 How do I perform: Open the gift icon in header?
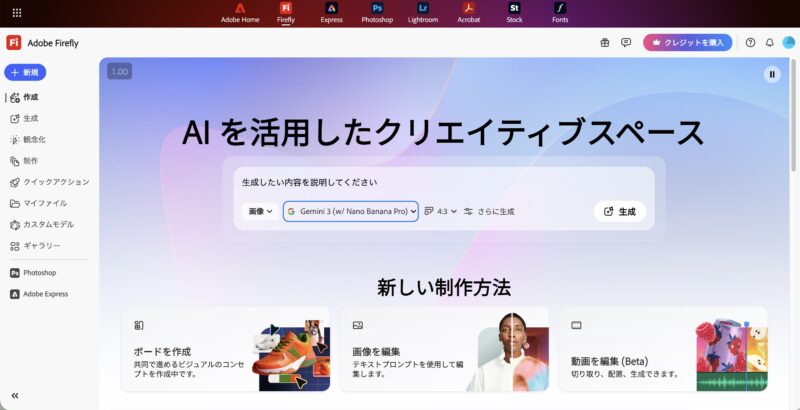[x=605, y=43]
